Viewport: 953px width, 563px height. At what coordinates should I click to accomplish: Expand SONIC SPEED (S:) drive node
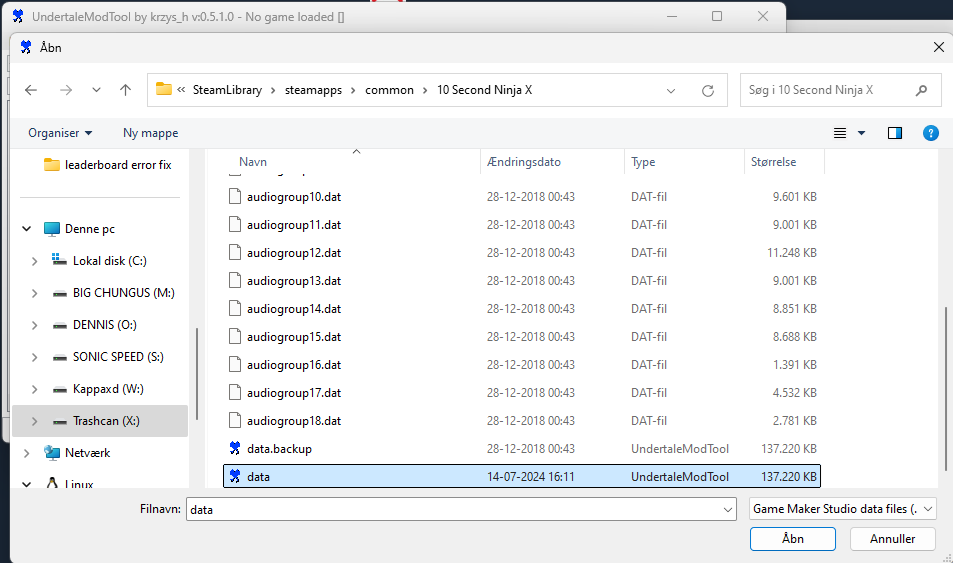tap(35, 357)
